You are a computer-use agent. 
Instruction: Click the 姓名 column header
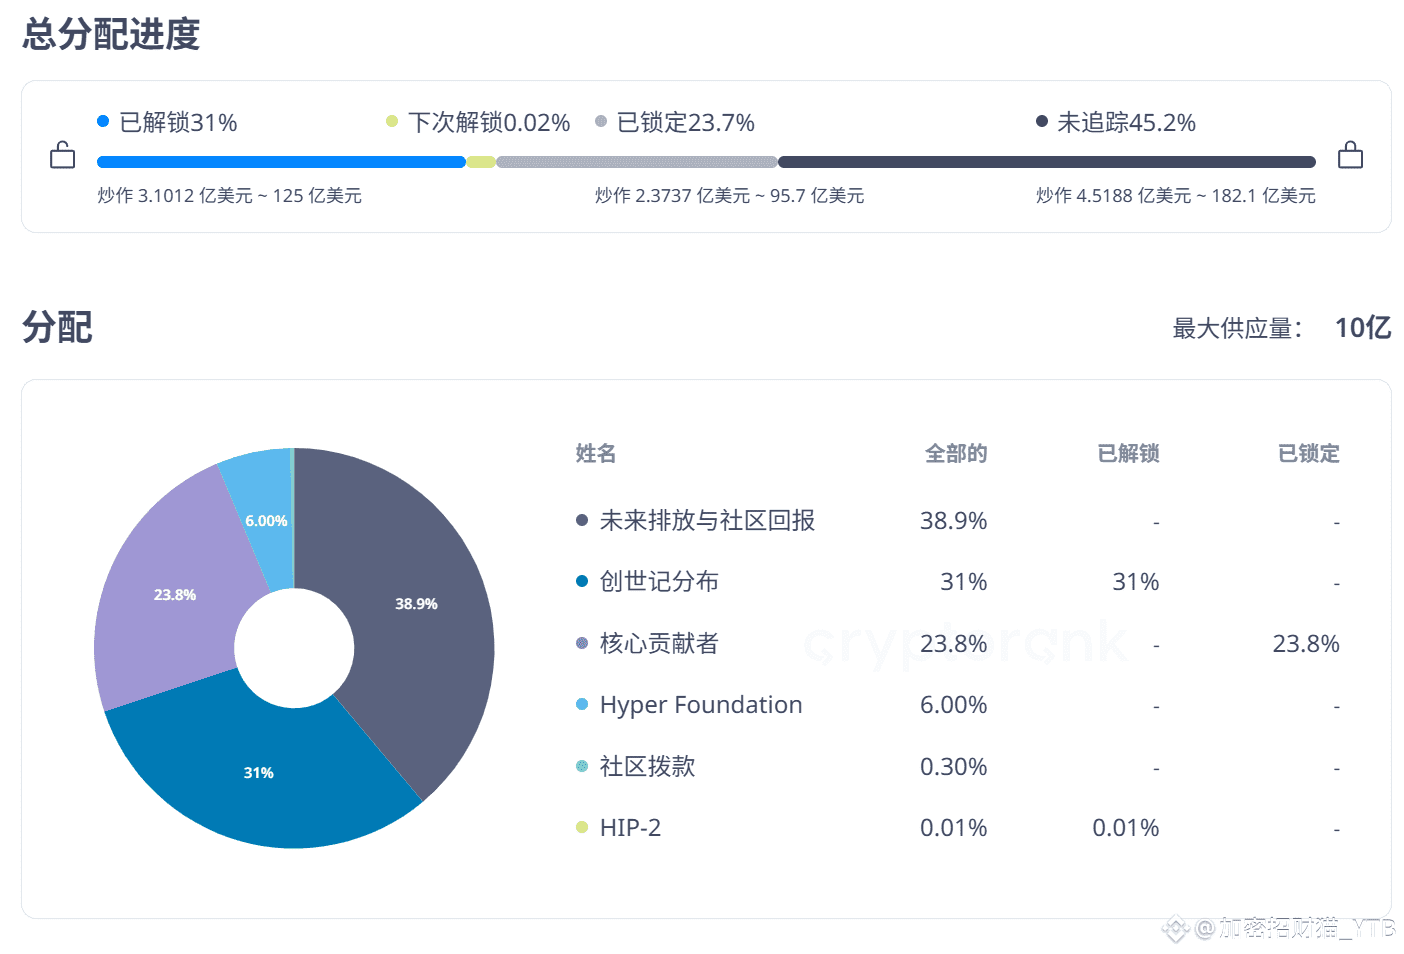[x=596, y=454]
